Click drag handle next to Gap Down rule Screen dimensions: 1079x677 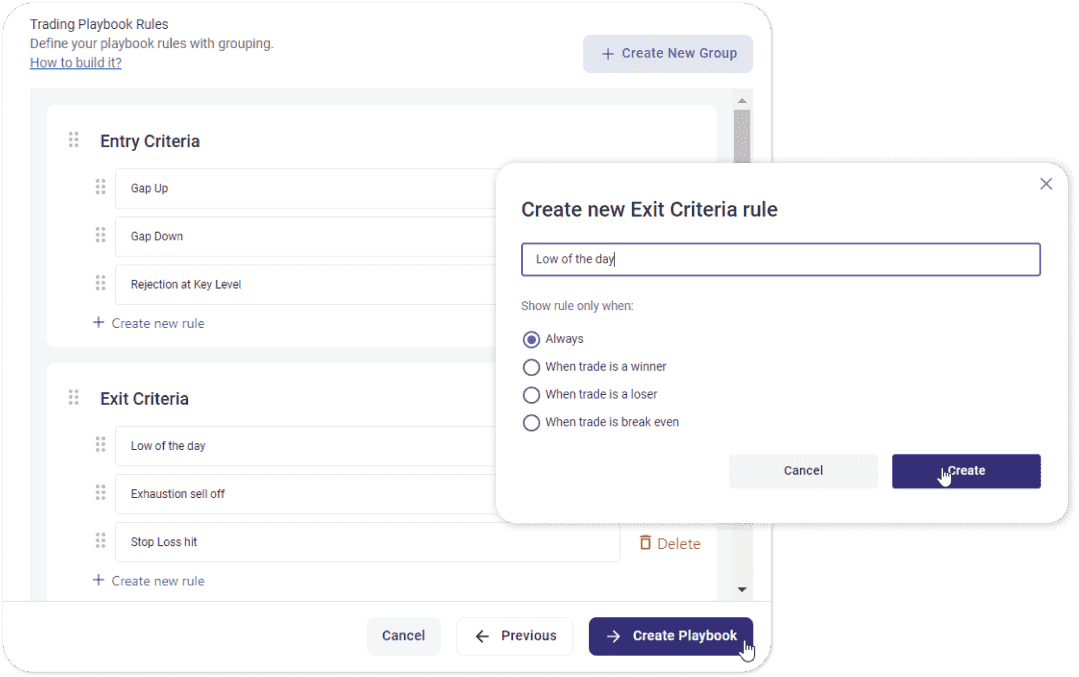pos(100,235)
